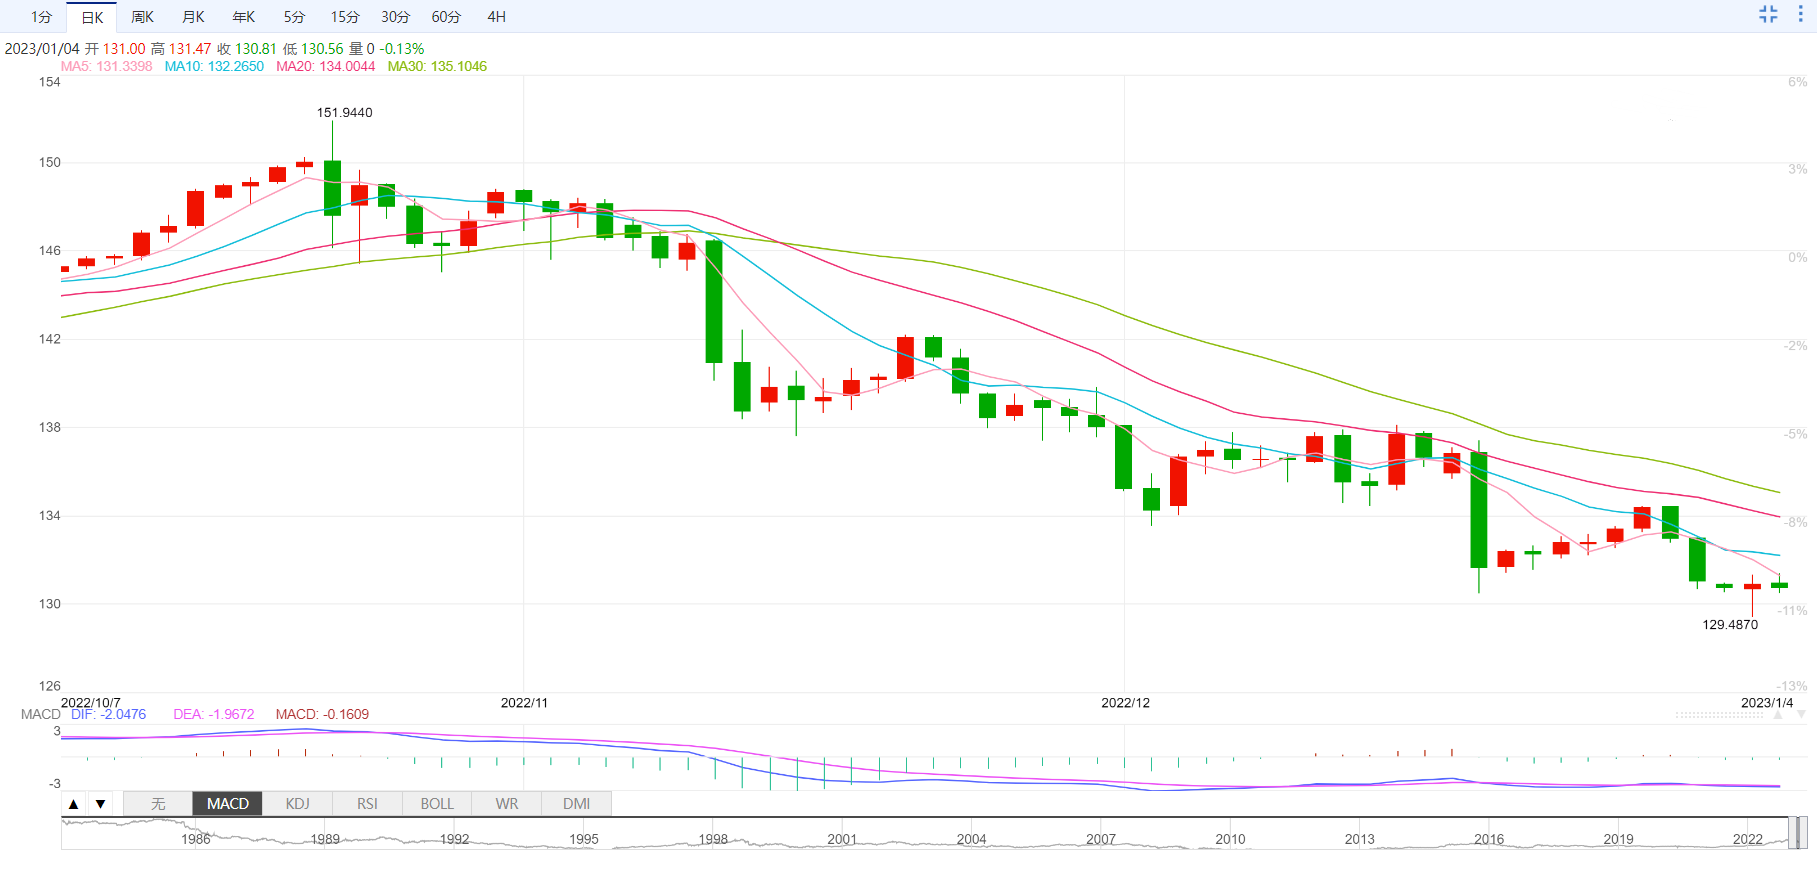1817x880 pixels.
Task: Click the 2010 point on overview timeline
Action: pos(1230,839)
